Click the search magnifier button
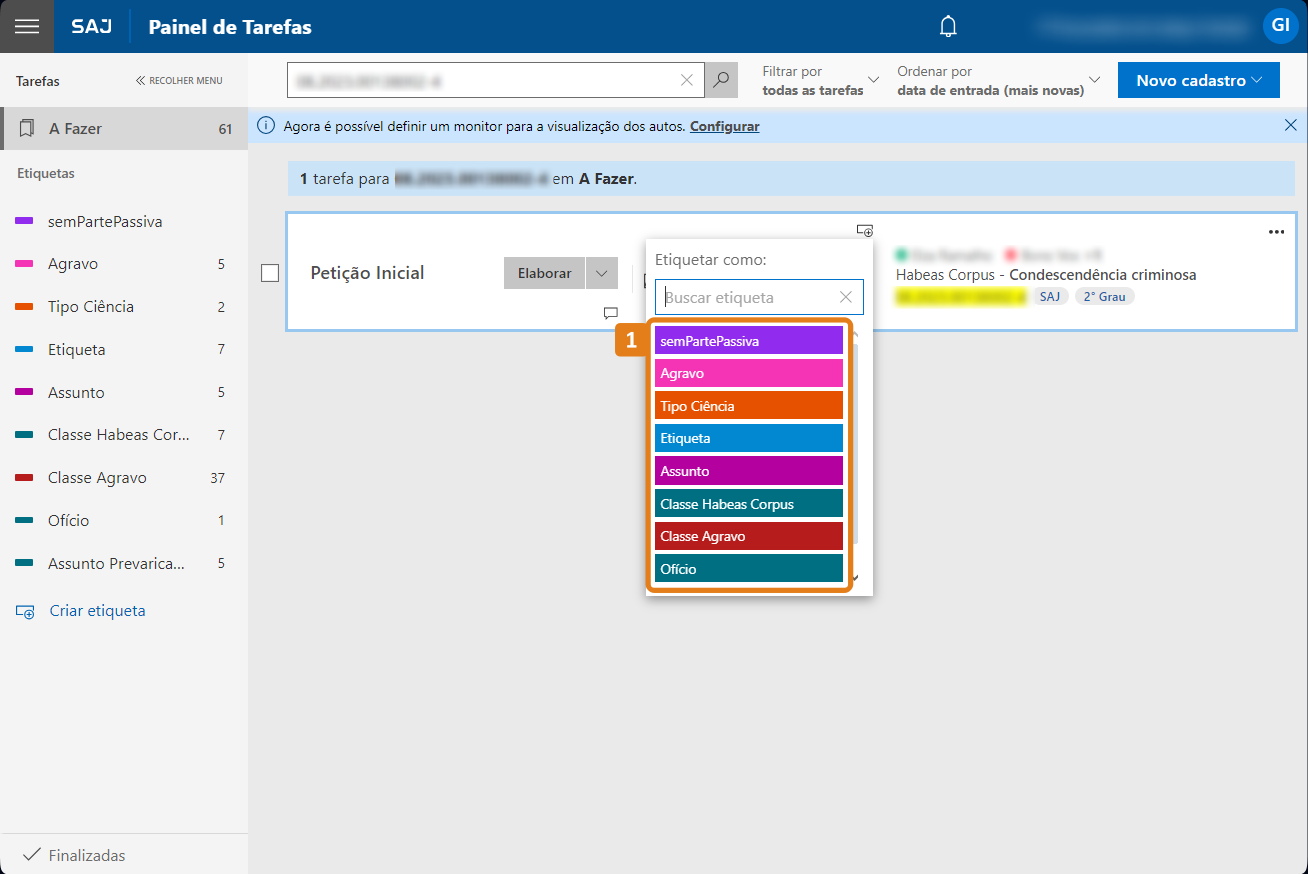1308x874 pixels. 721,80
